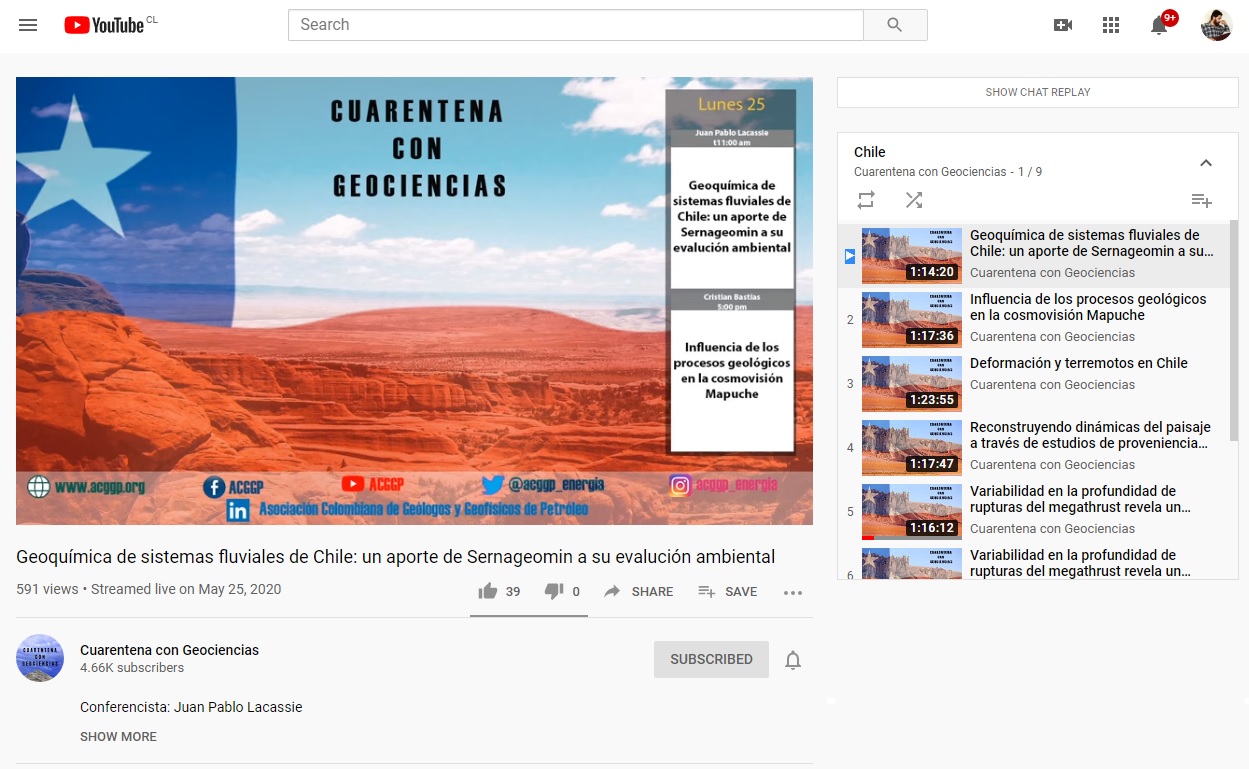Collapse the Chile playlist panel

coord(1206,163)
